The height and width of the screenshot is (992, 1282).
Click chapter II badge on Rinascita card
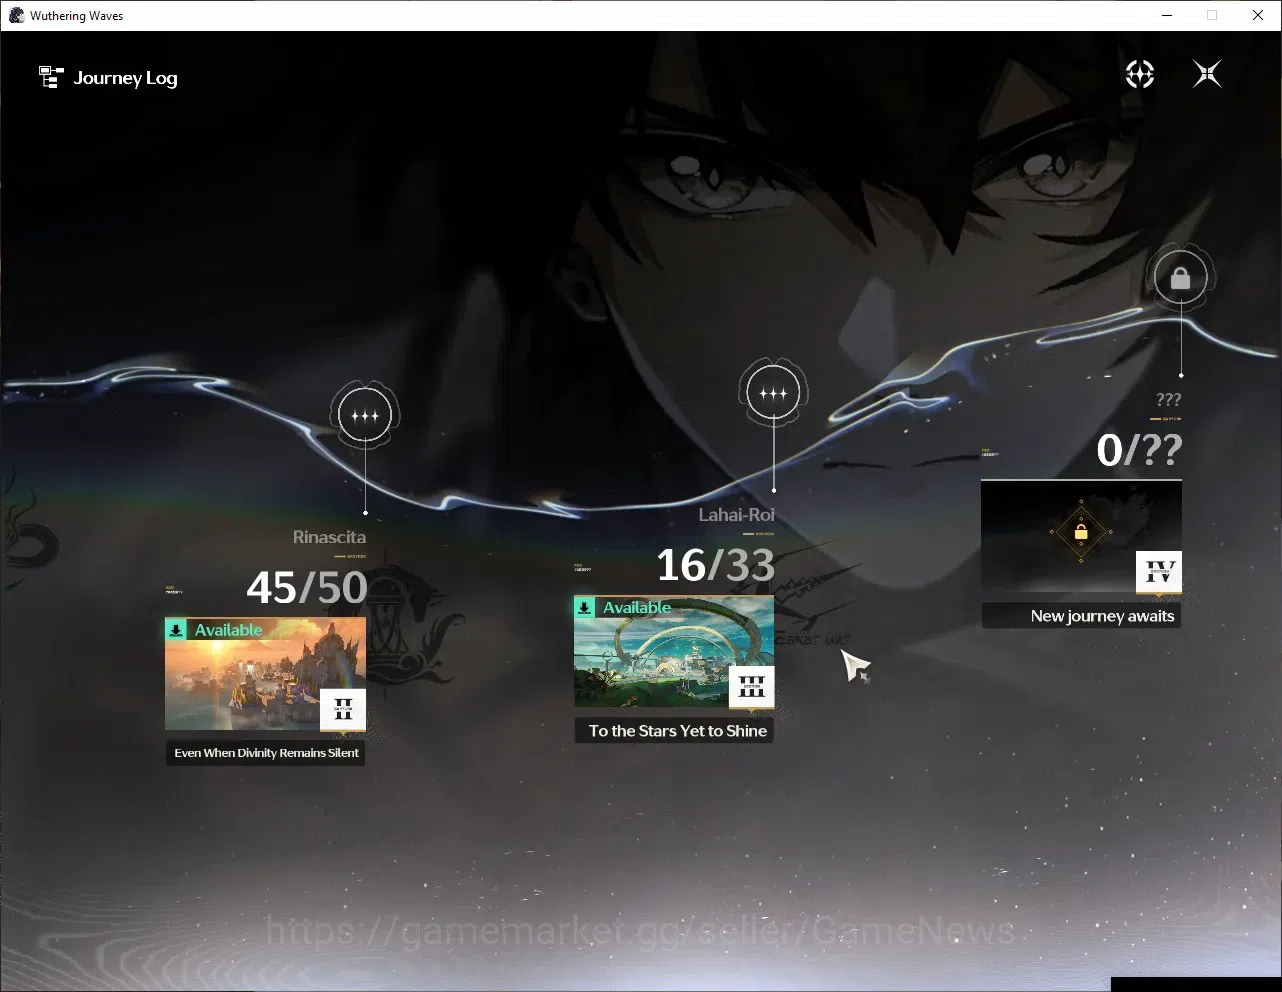(x=343, y=710)
